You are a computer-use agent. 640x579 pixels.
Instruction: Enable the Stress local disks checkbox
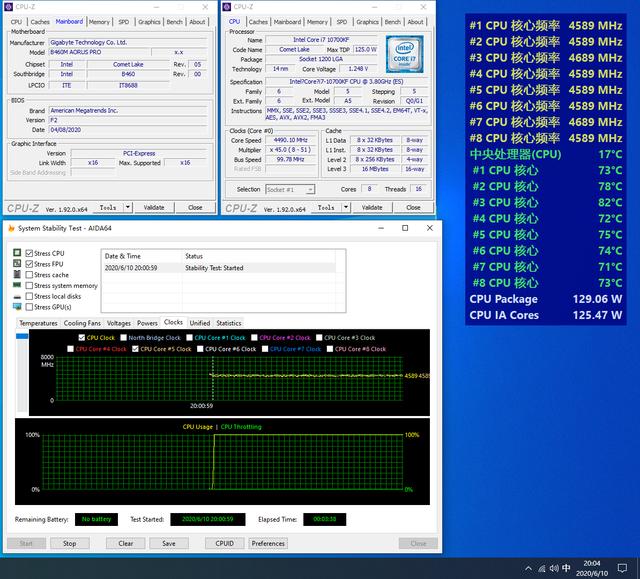[29, 296]
